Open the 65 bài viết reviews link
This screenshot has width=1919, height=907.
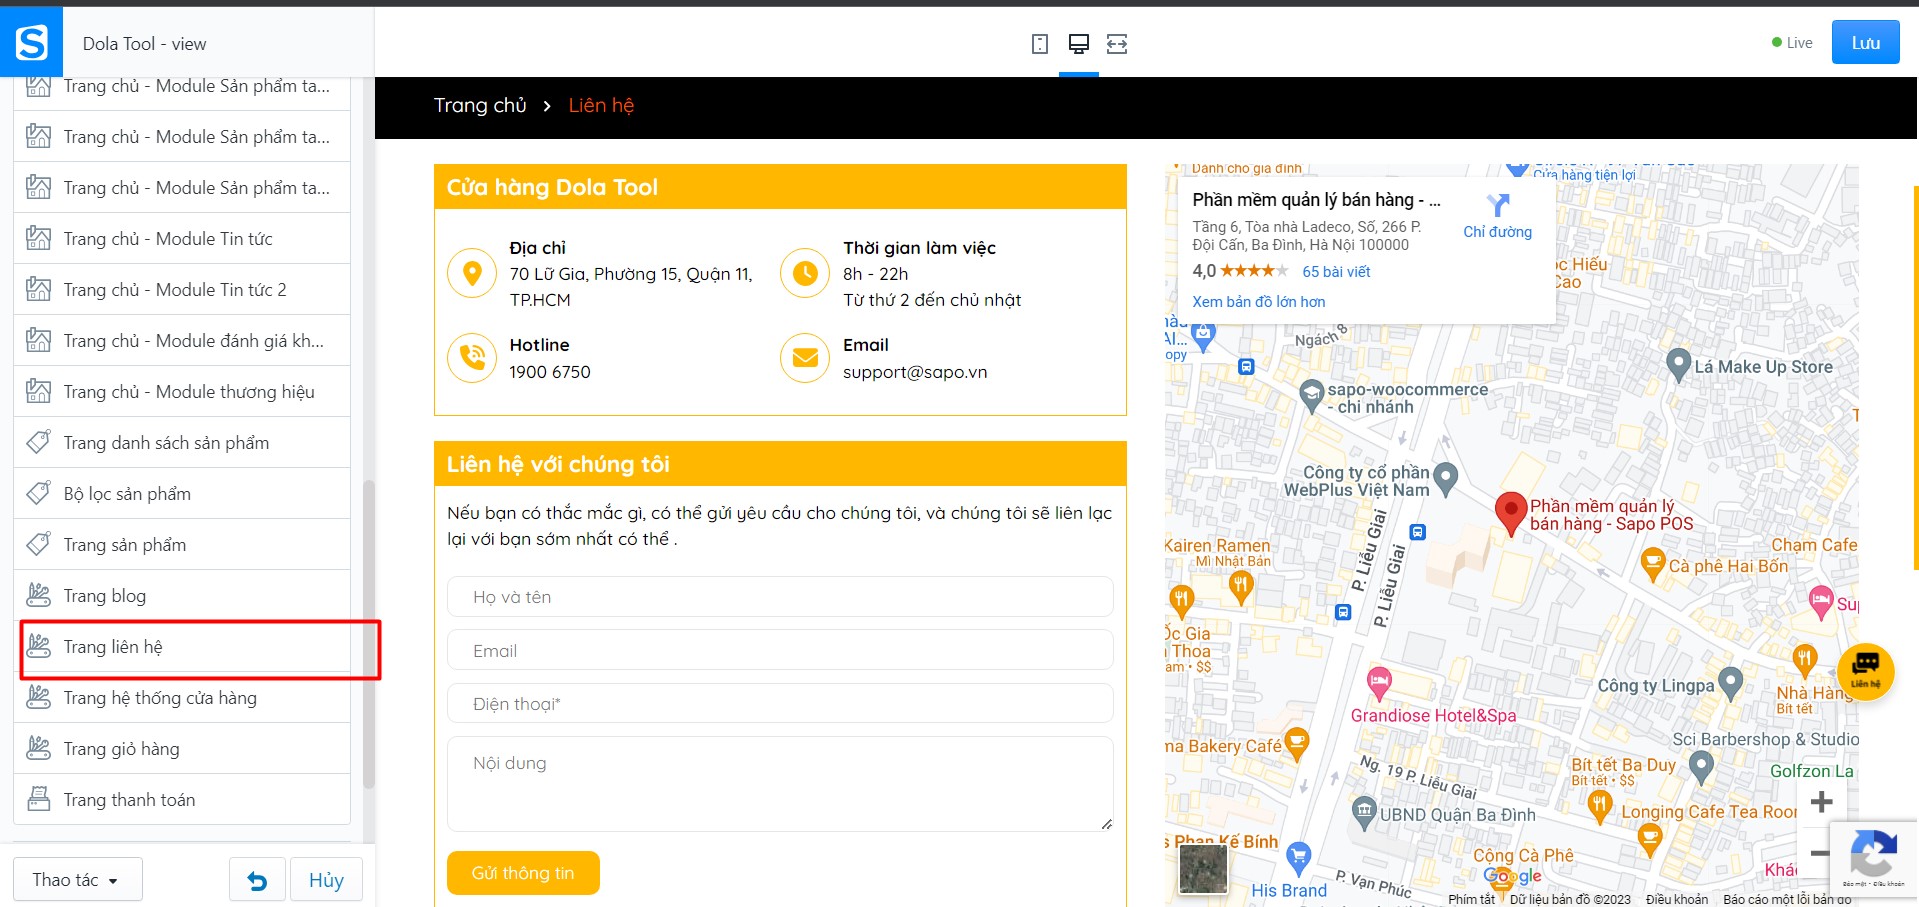[1336, 272]
